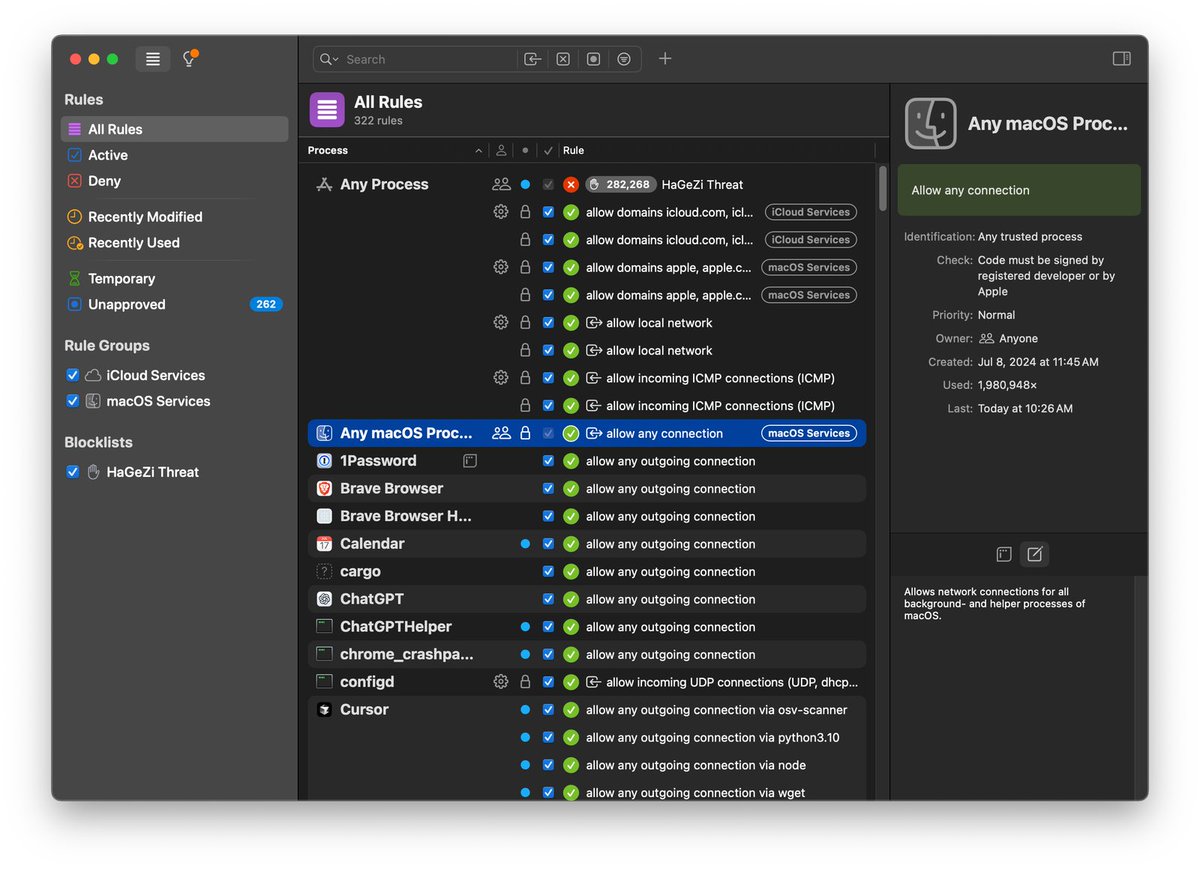Disable the Calendar rule checkbox
The width and height of the screenshot is (1200, 869).
[548, 544]
